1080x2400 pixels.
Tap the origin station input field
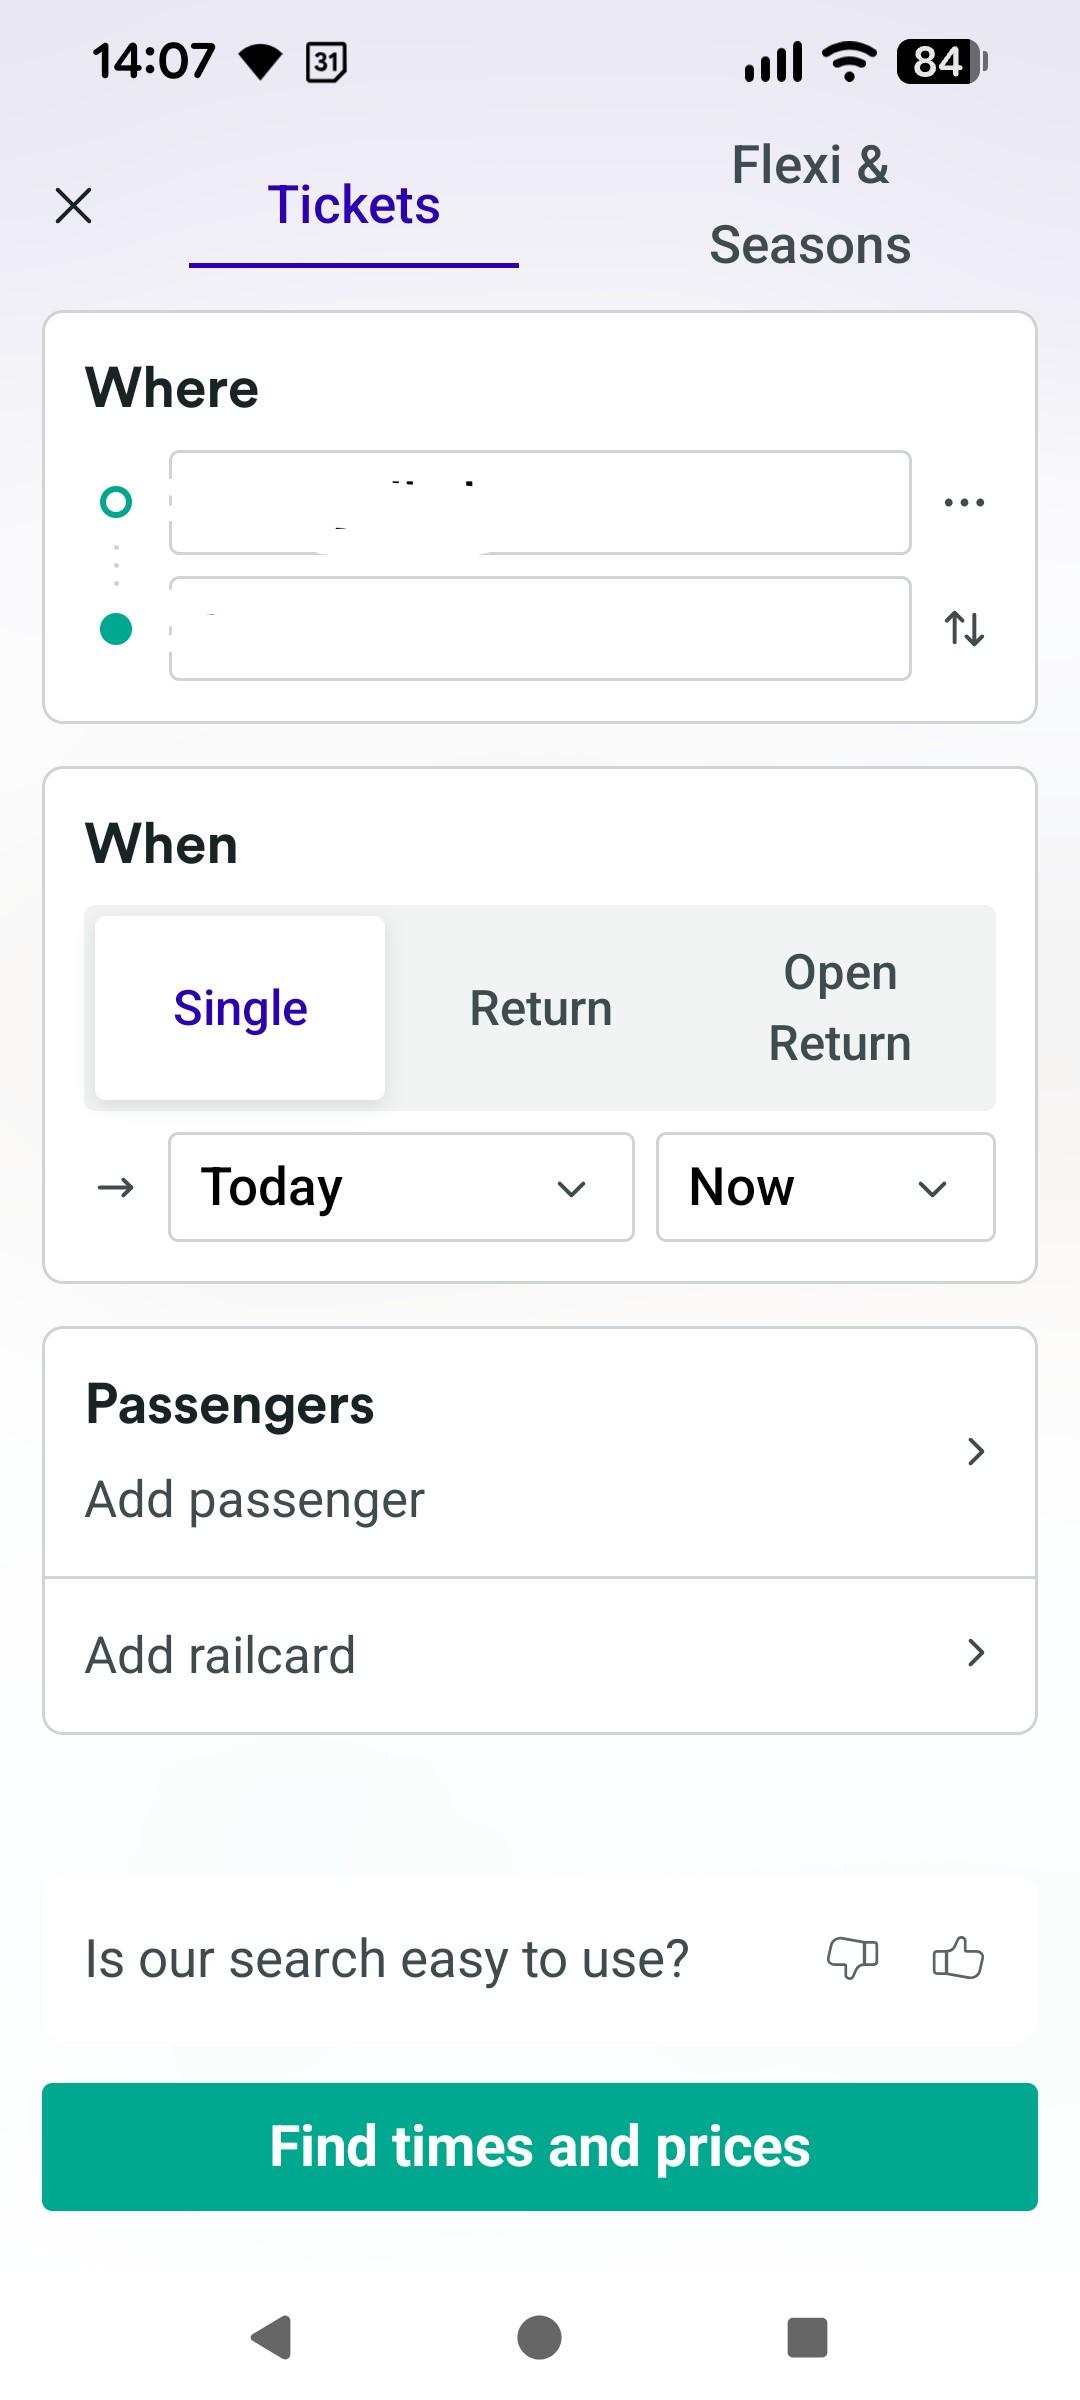540,502
